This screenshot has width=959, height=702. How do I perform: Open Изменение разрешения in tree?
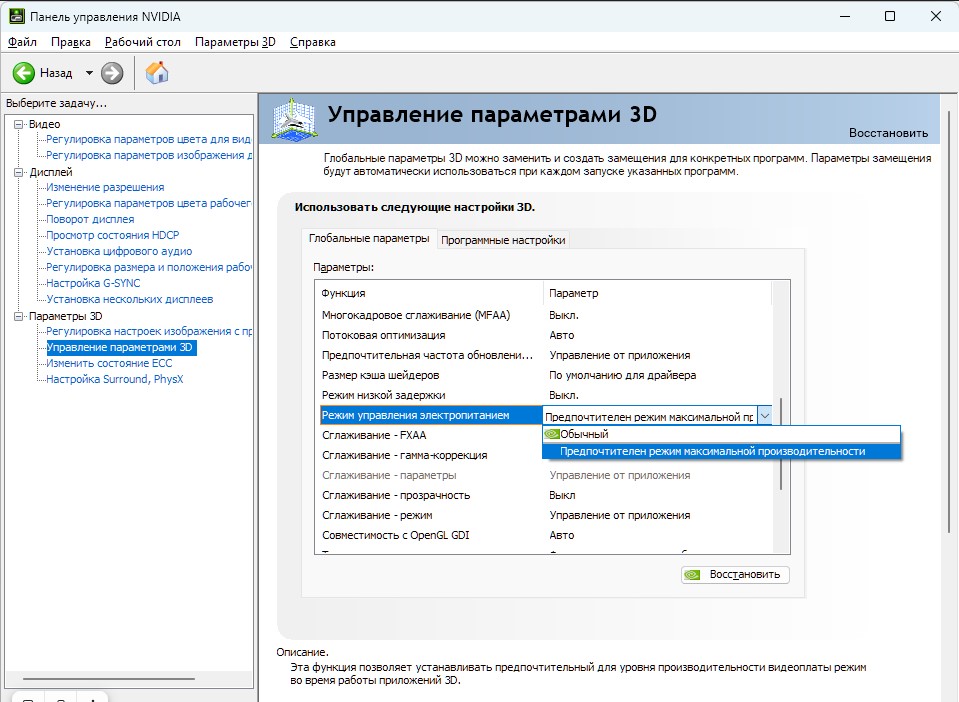click(105, 187)
